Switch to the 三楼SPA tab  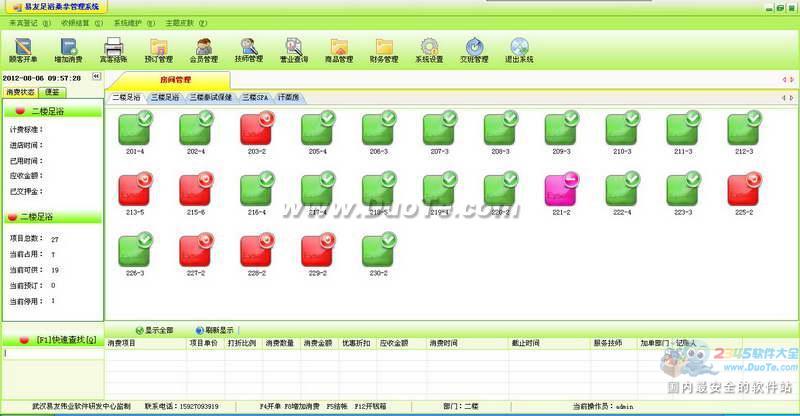click(x=255, y=98)
